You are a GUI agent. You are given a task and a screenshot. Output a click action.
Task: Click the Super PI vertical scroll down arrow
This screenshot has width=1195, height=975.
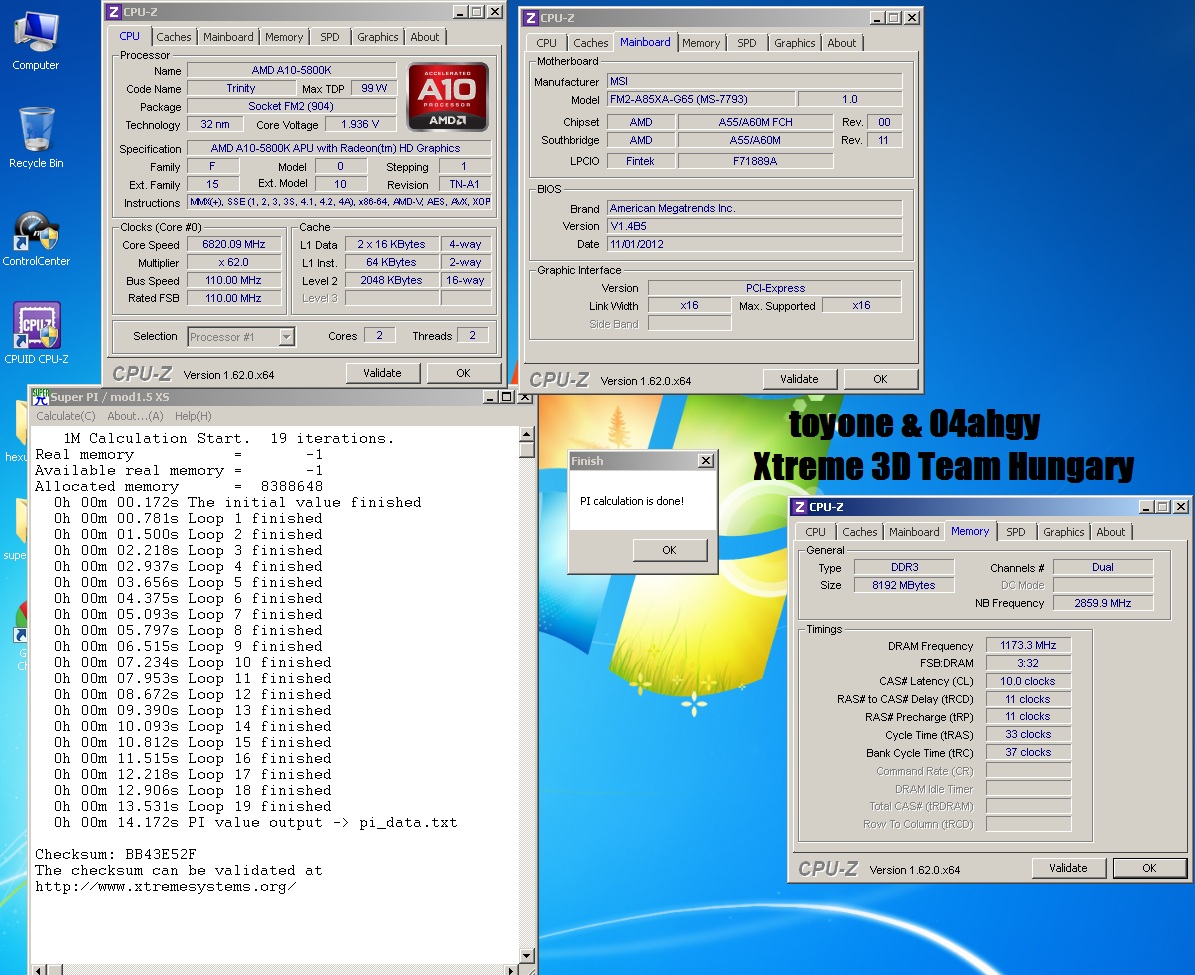(x=527, y=955)
